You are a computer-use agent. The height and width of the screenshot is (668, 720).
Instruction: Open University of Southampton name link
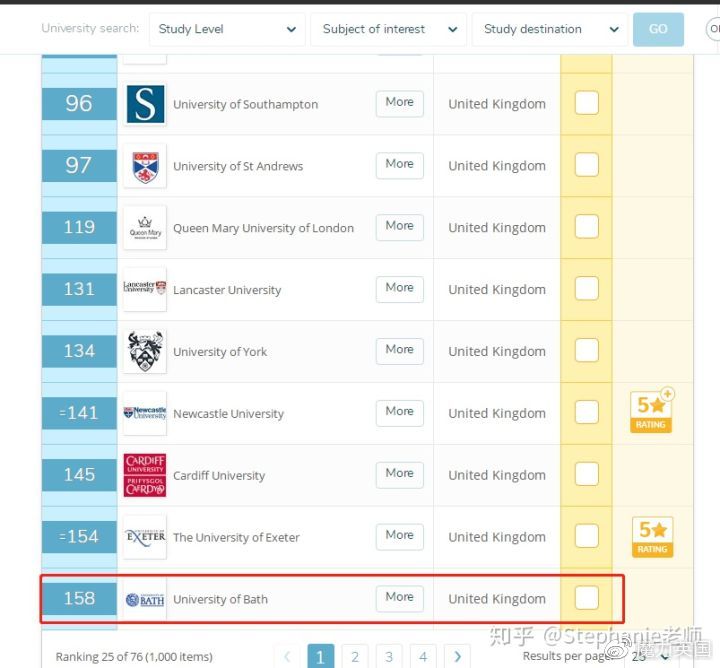coord(245,105)
